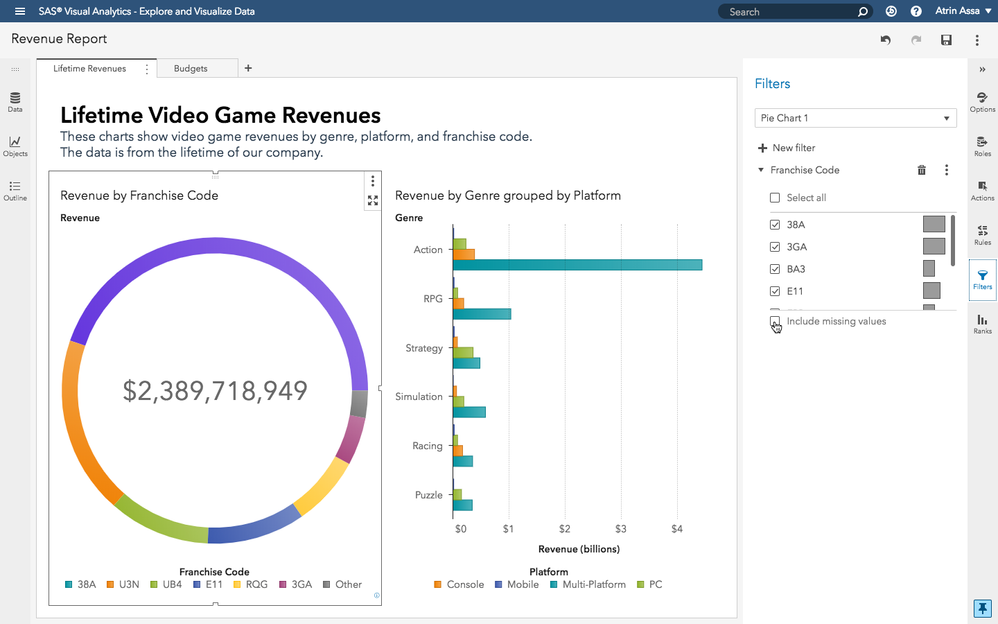This screenshot has width=998, height=624.
Task: Toggle Include missing values checkbox
Action: tap(774, 321)
